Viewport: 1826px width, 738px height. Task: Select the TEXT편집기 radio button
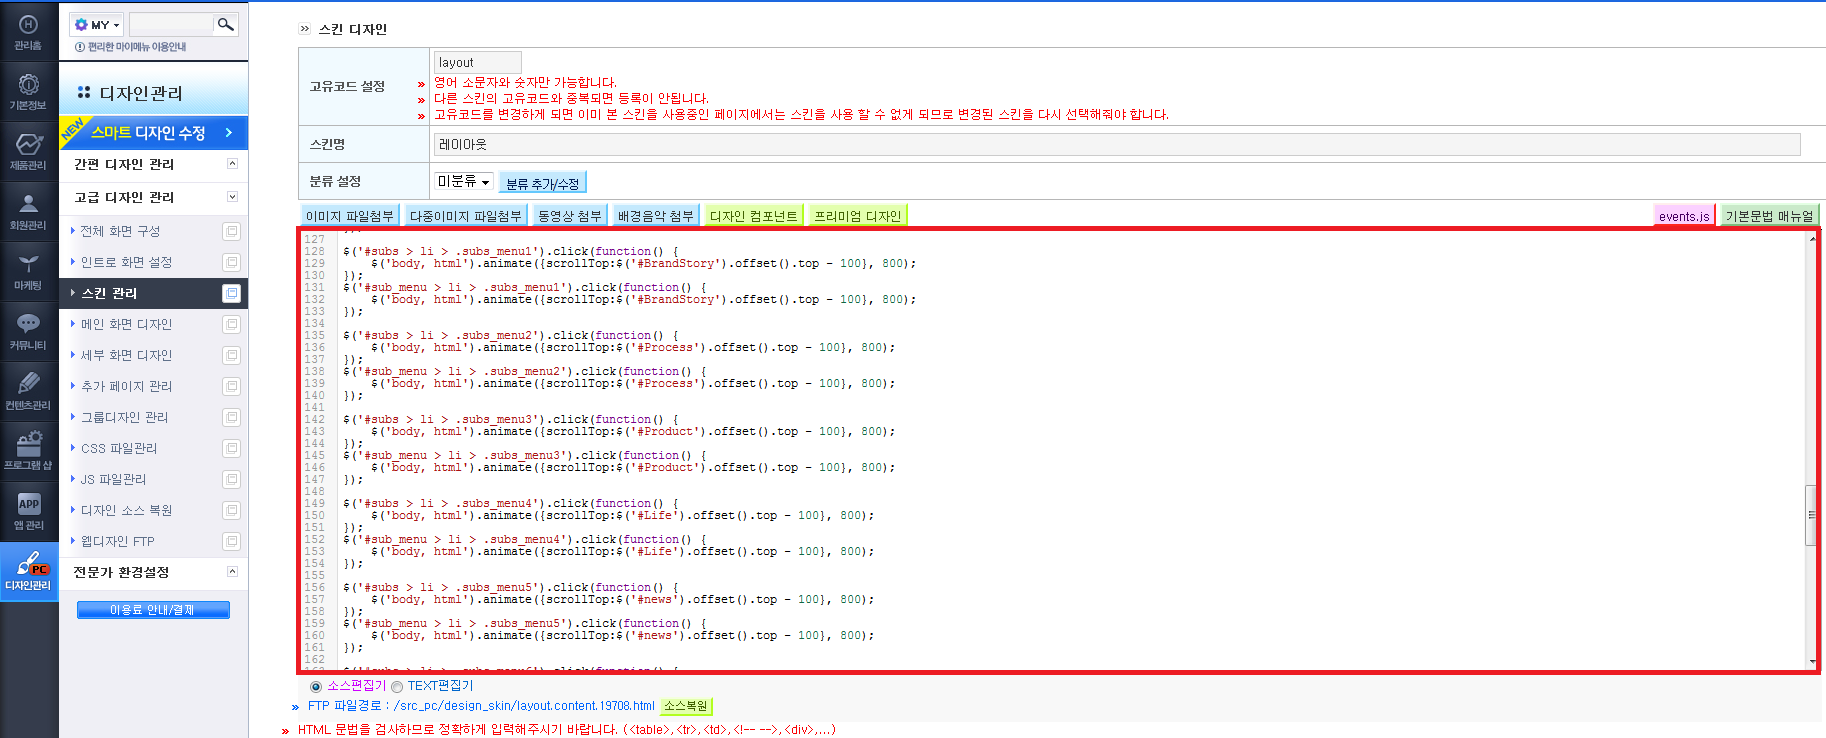pyautogui.click(x=397, y=687)
